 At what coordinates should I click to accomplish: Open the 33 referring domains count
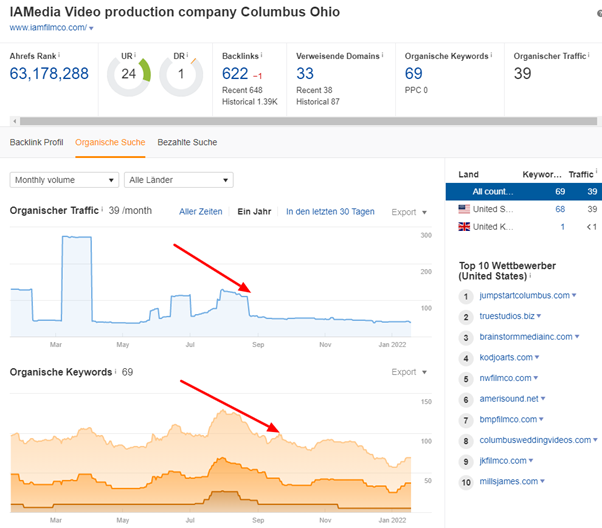(305, 73)
